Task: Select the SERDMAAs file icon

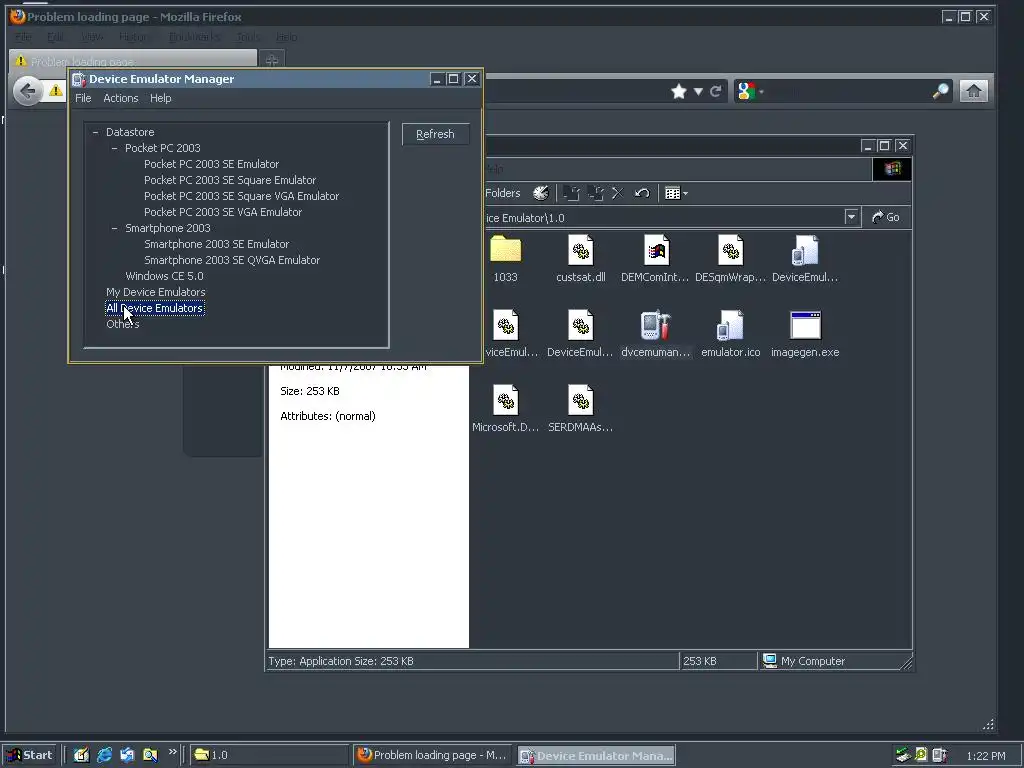Action: (581, 400)
